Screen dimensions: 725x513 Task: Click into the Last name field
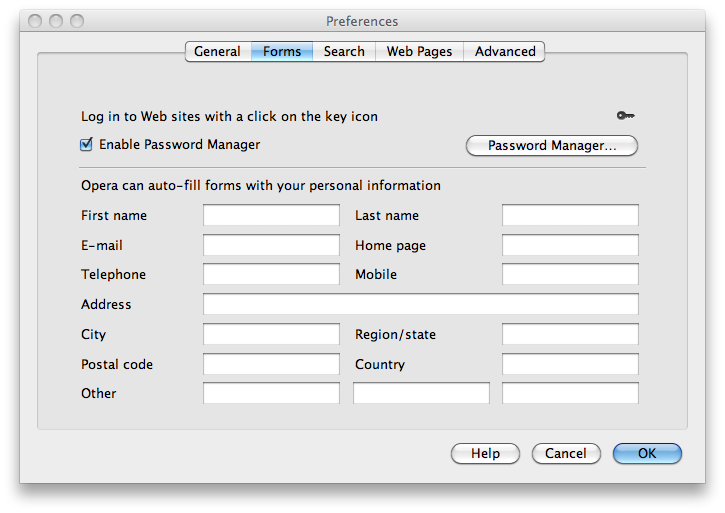[x=570, y=216]
